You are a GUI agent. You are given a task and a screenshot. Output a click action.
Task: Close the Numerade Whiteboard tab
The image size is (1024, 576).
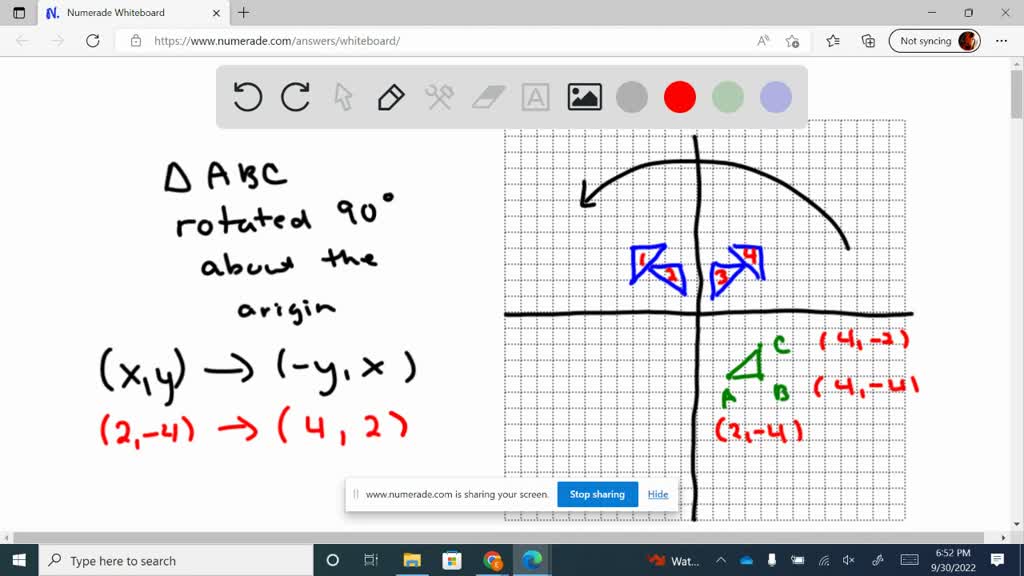click(x=216, y=12)
